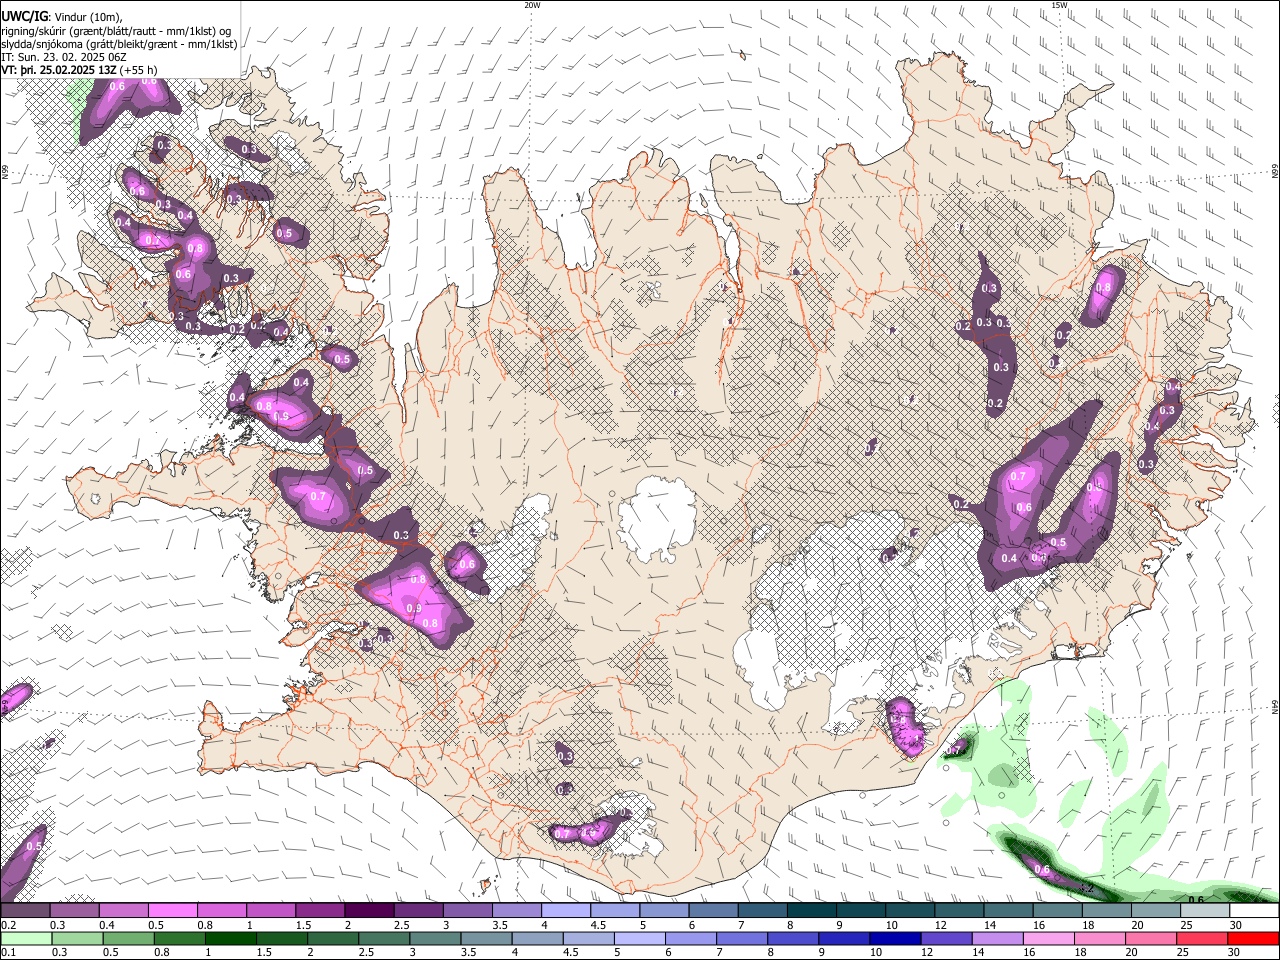Viewport: 1280px width, 960px height.
Task: Click the 0.7 snow value on south coast glacier
Action: [x=561, y=833]
